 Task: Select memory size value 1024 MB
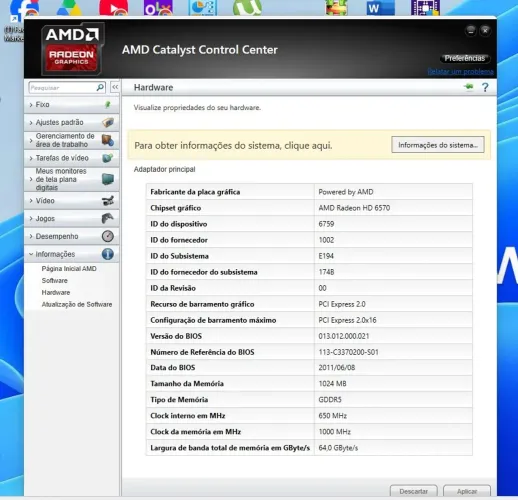point(332,384)
